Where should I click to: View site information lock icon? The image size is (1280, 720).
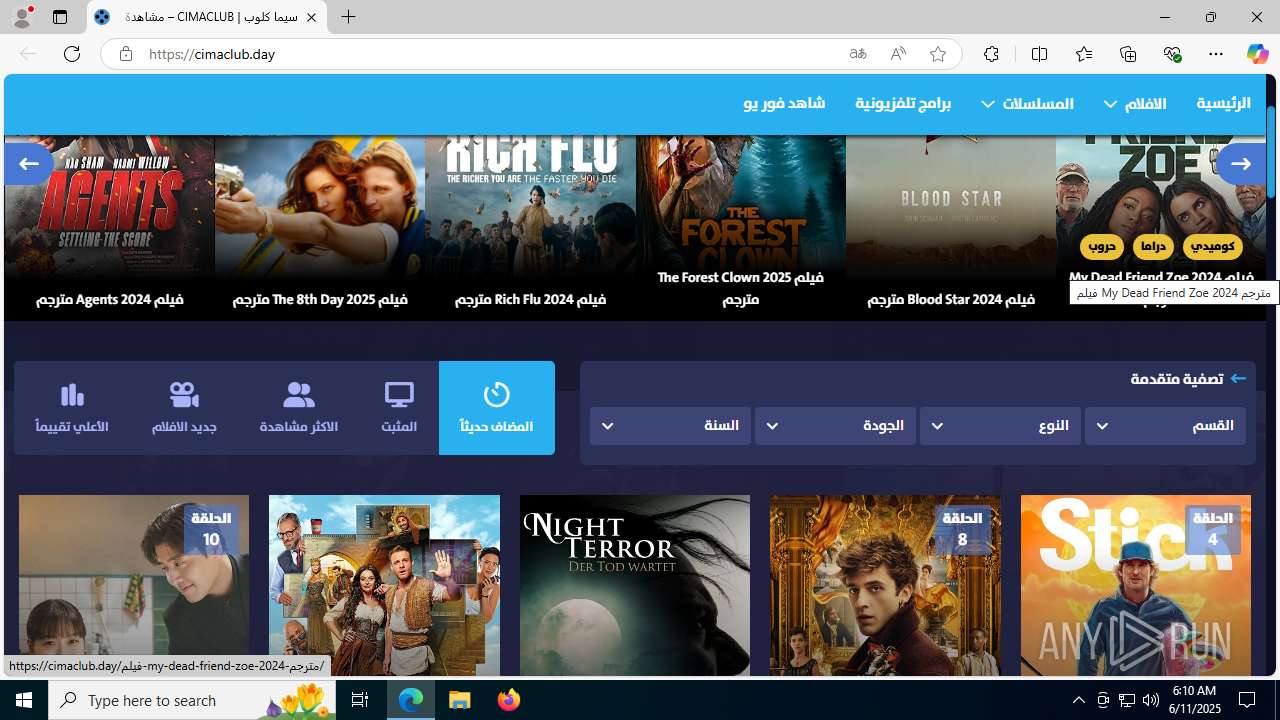[125, 54]
